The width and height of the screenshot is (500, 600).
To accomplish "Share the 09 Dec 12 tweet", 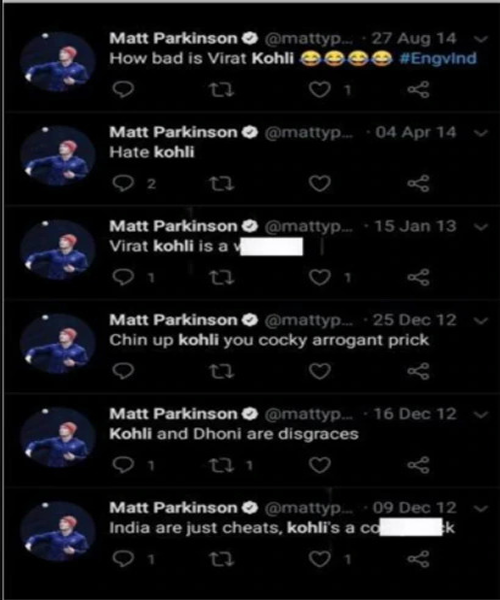I will (x=418, y=559).
